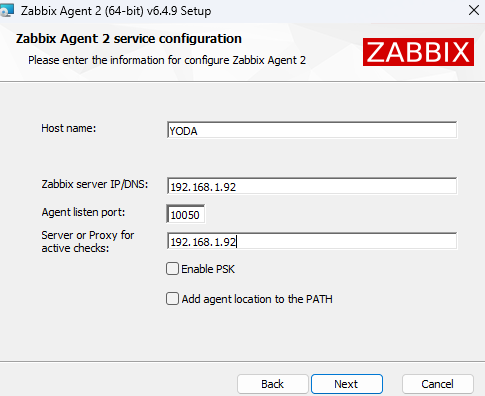Click the 'Server or Proxy for active checks:' label
485x396 pixels.
pos(88,242)
